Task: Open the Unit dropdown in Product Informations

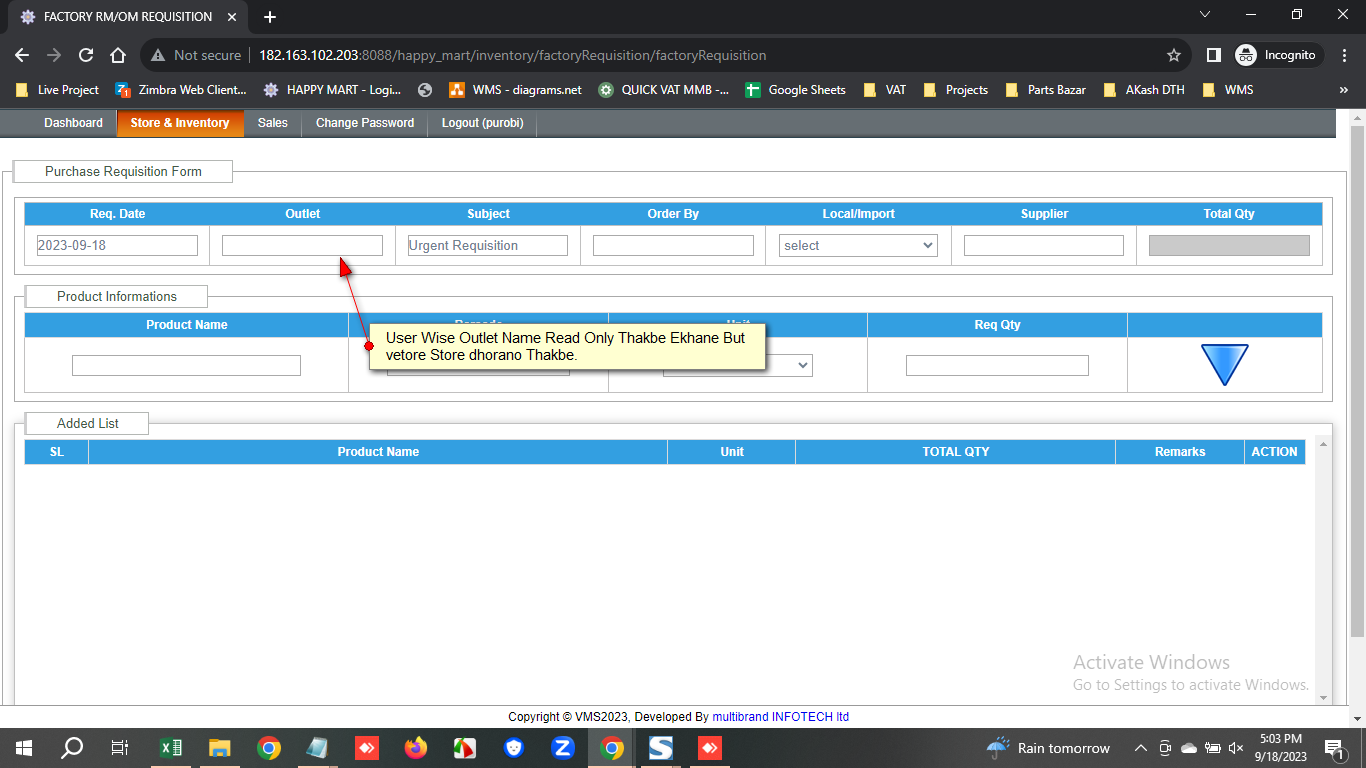Action: click(x=738, y=366)
